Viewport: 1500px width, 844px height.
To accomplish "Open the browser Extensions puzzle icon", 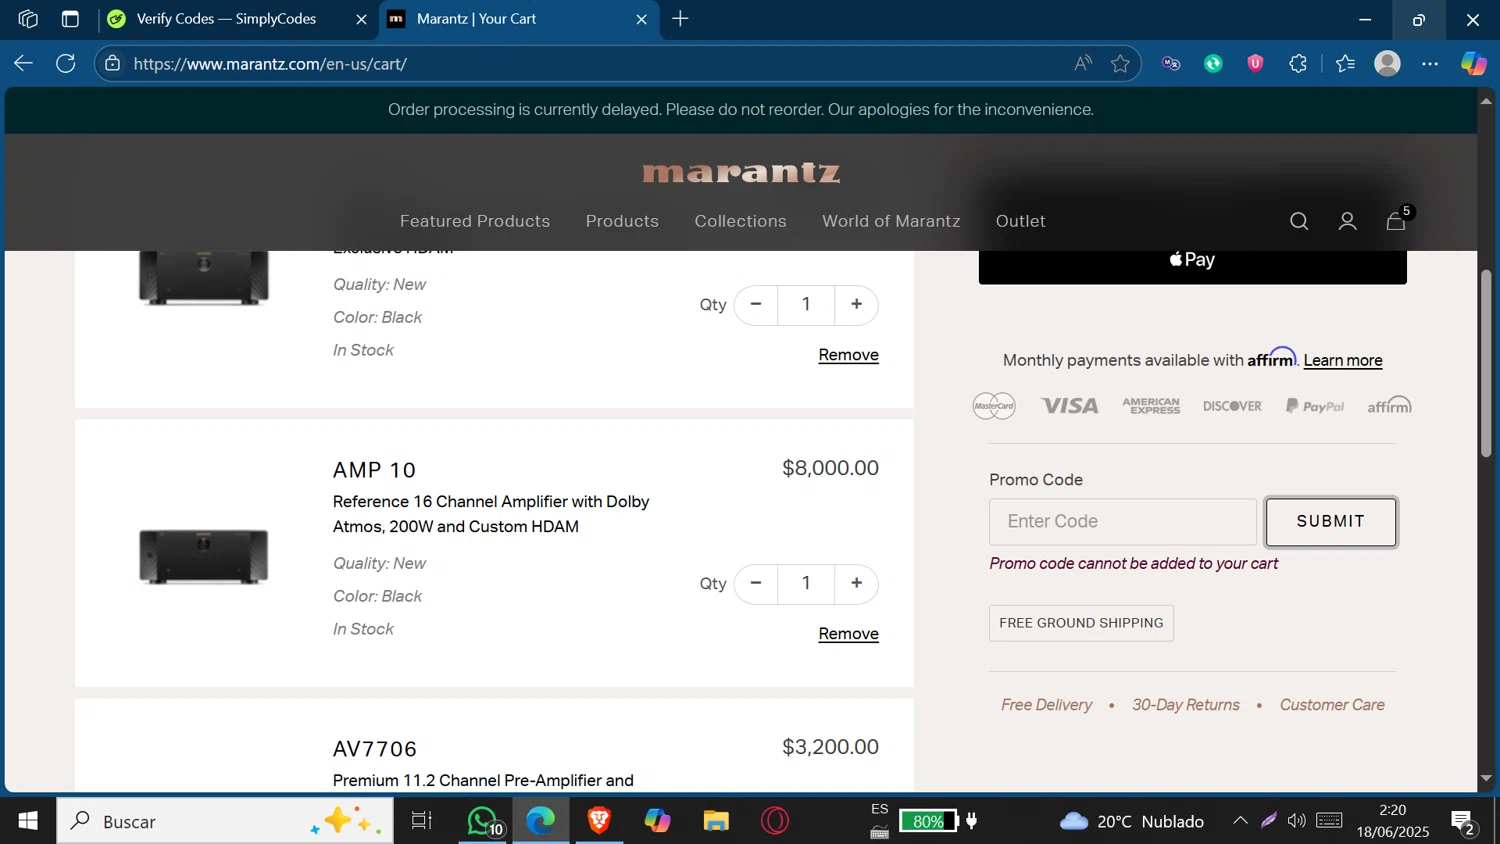I will tap(1298, 63).
